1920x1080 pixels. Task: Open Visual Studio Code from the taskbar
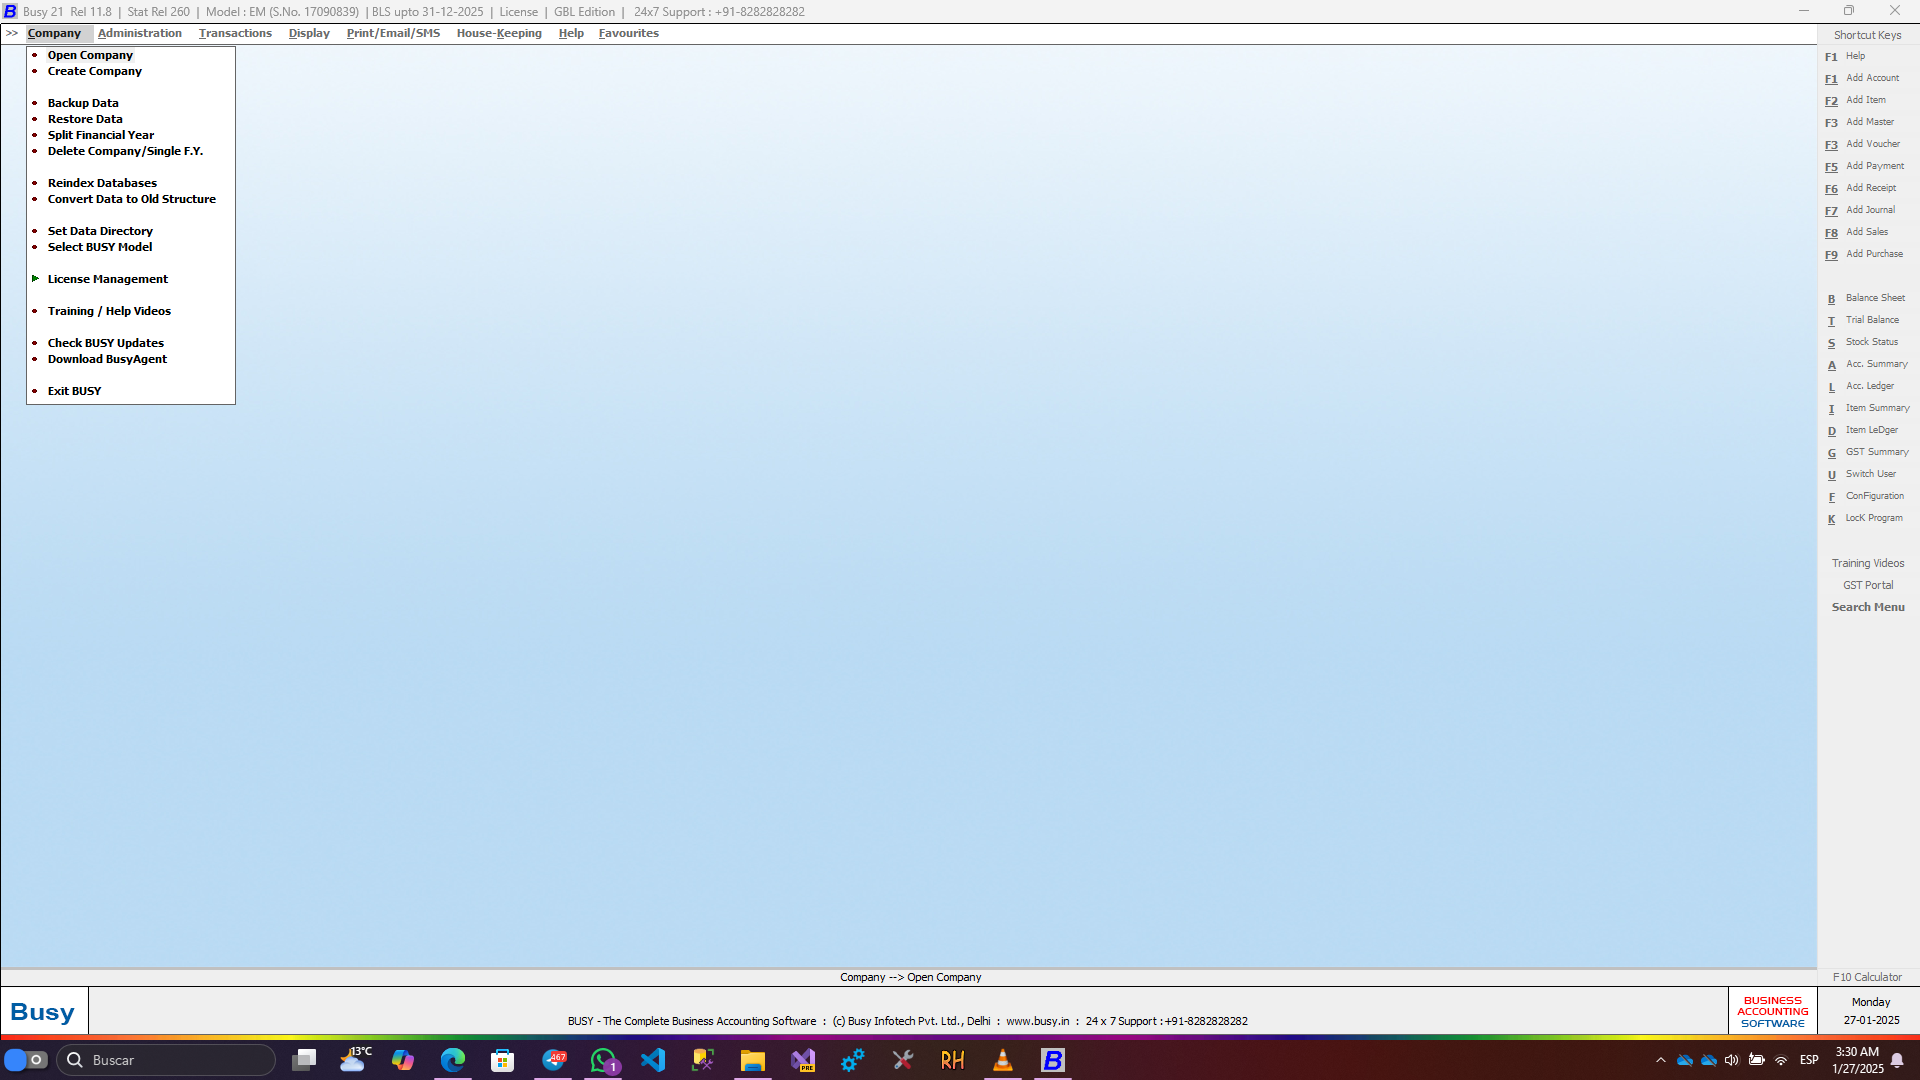653,1060
